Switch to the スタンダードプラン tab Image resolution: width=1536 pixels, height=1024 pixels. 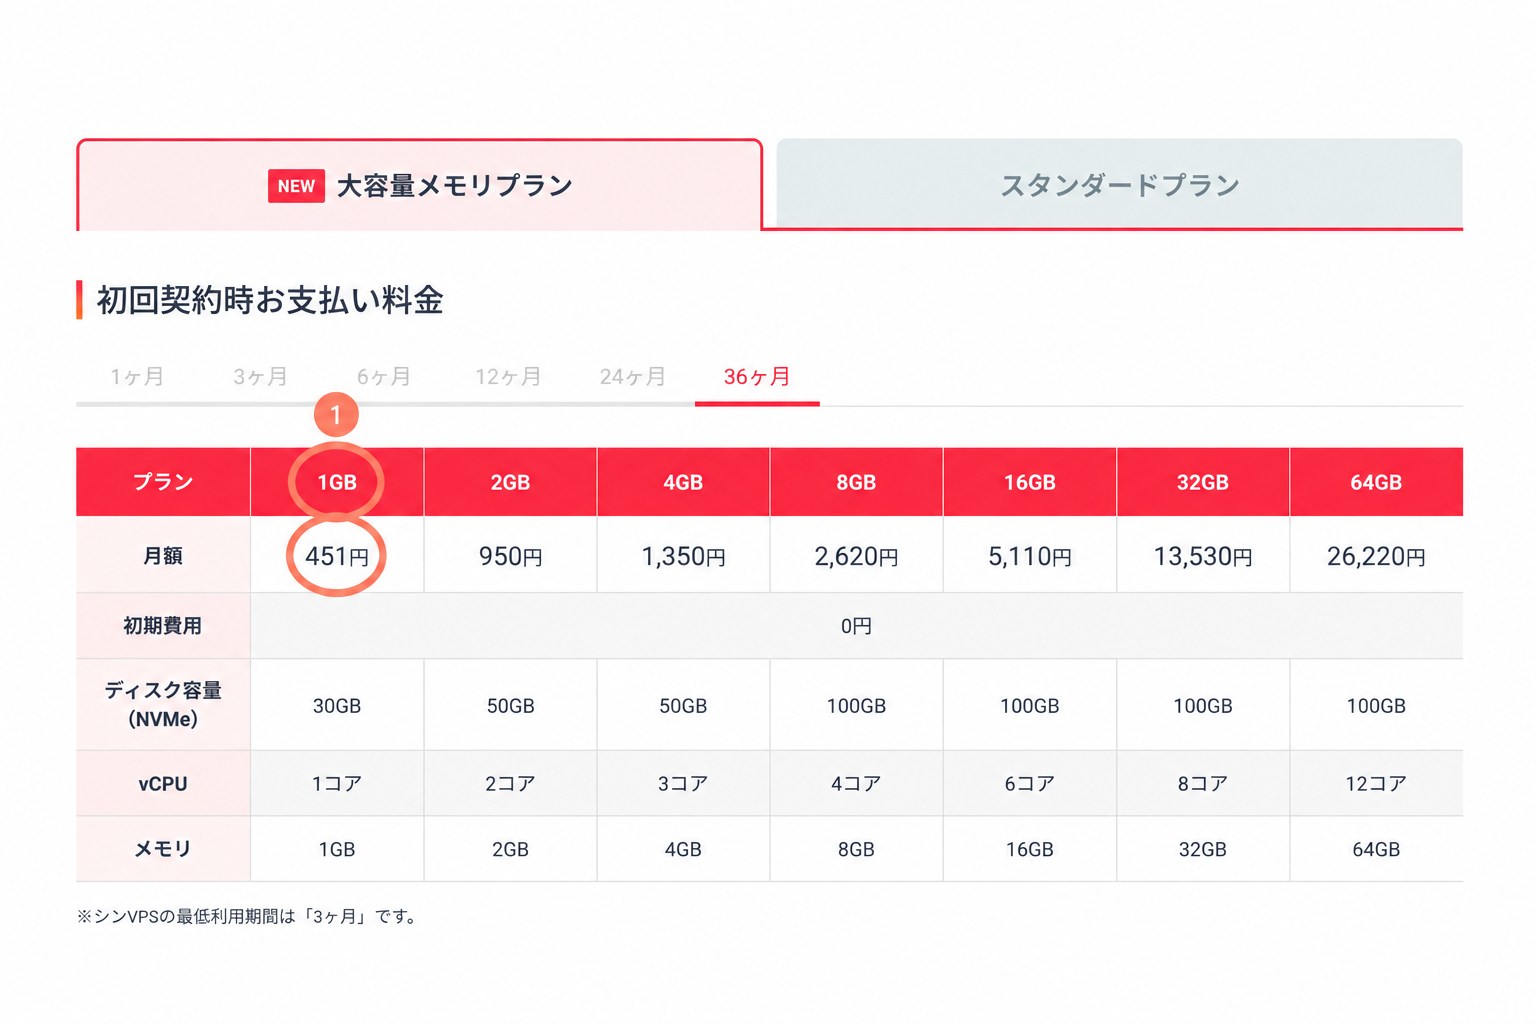[x=1120, y=184]
